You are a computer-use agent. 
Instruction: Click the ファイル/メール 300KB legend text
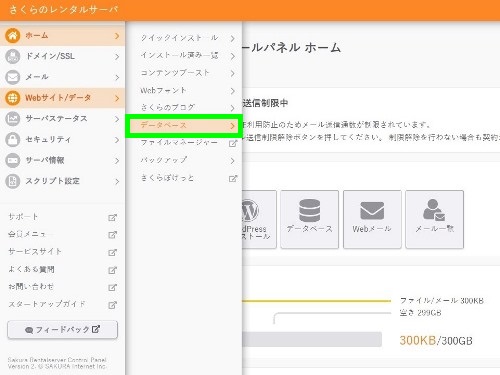coord(442,301)
